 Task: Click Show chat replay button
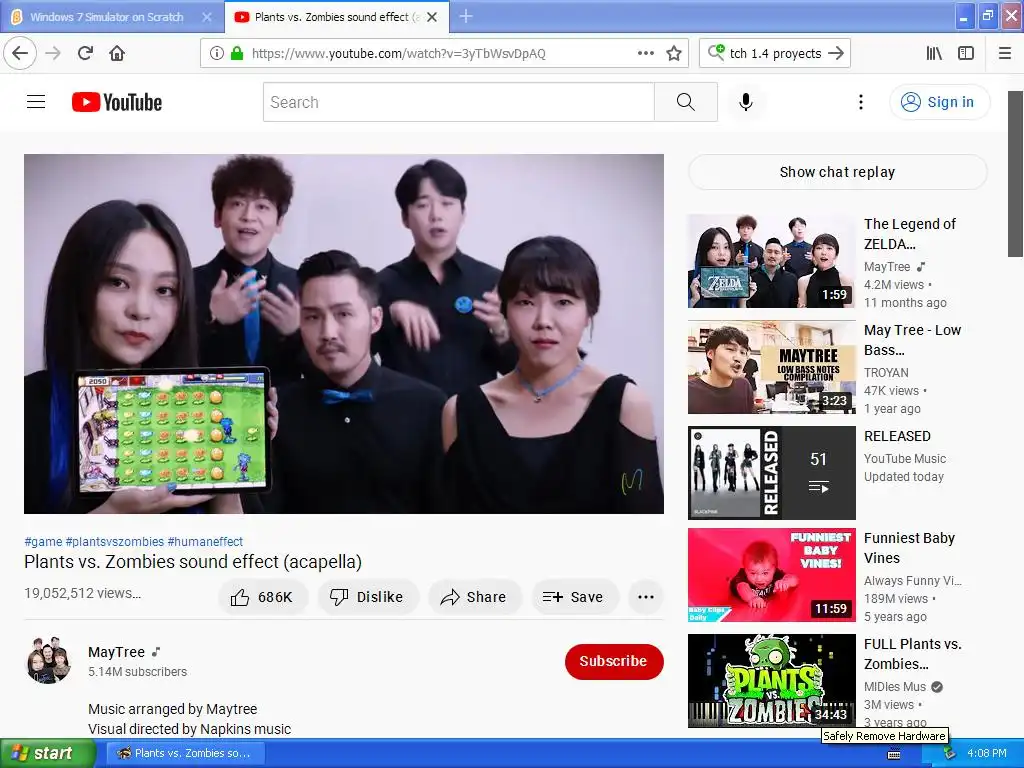pyautogui.click(x=837, y=172)
